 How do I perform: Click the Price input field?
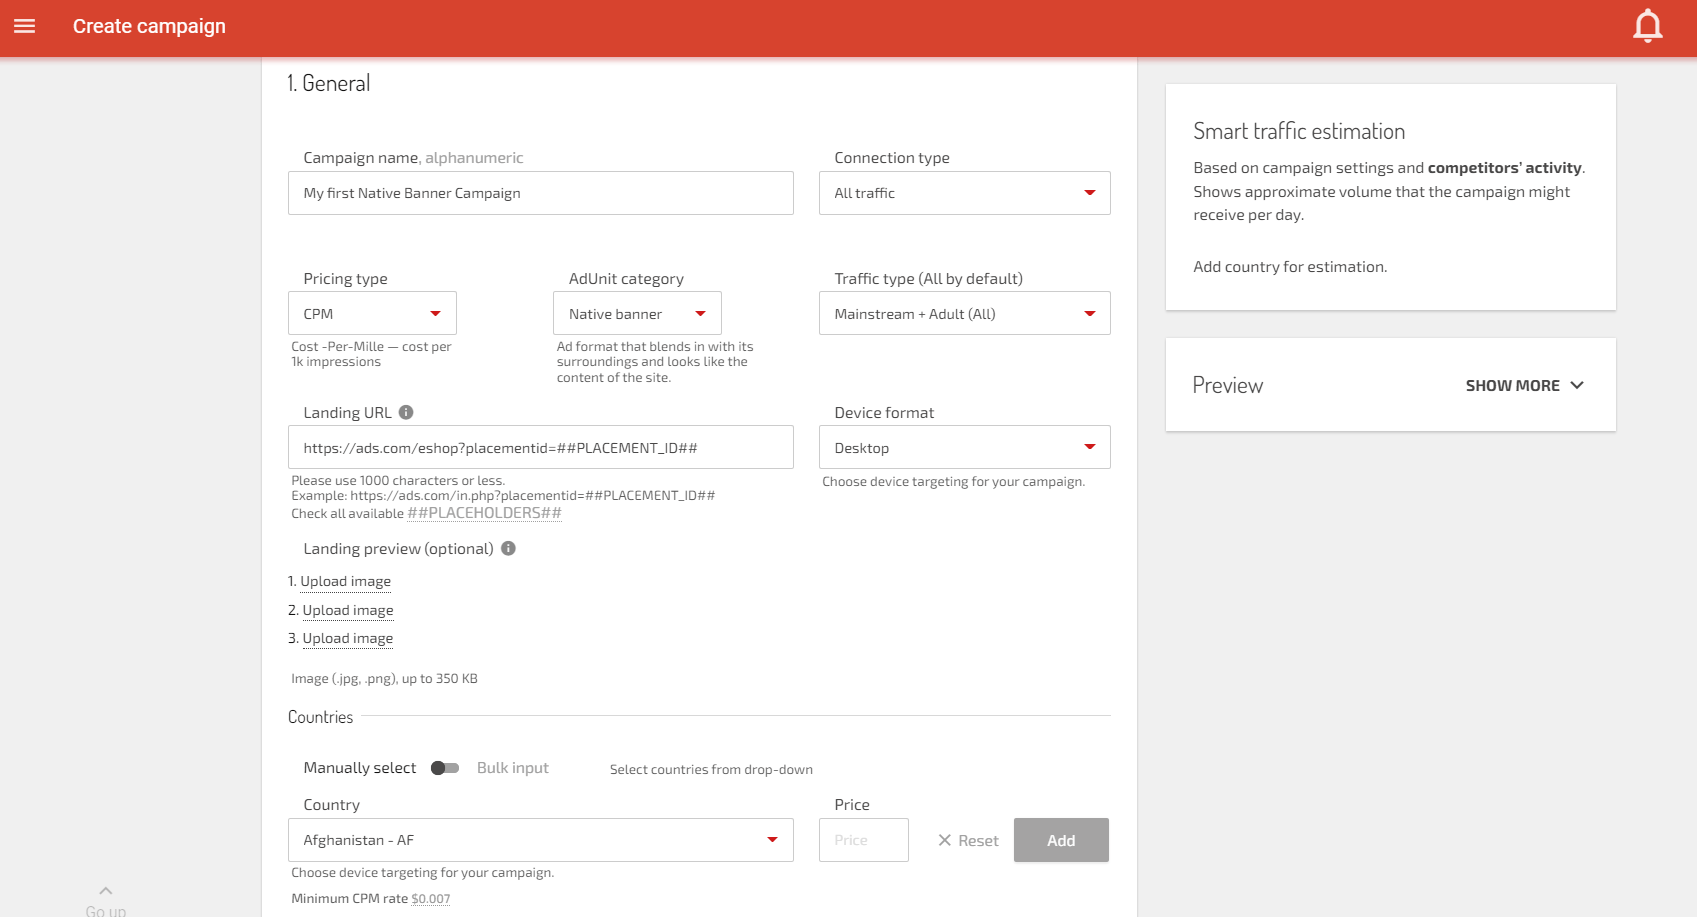[863, 840]
